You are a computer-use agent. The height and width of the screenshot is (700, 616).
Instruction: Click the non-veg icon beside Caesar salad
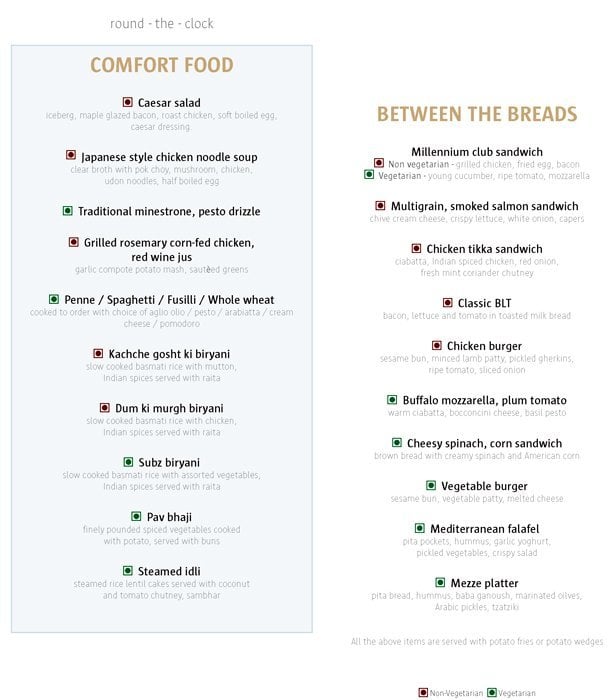(128, 102)
